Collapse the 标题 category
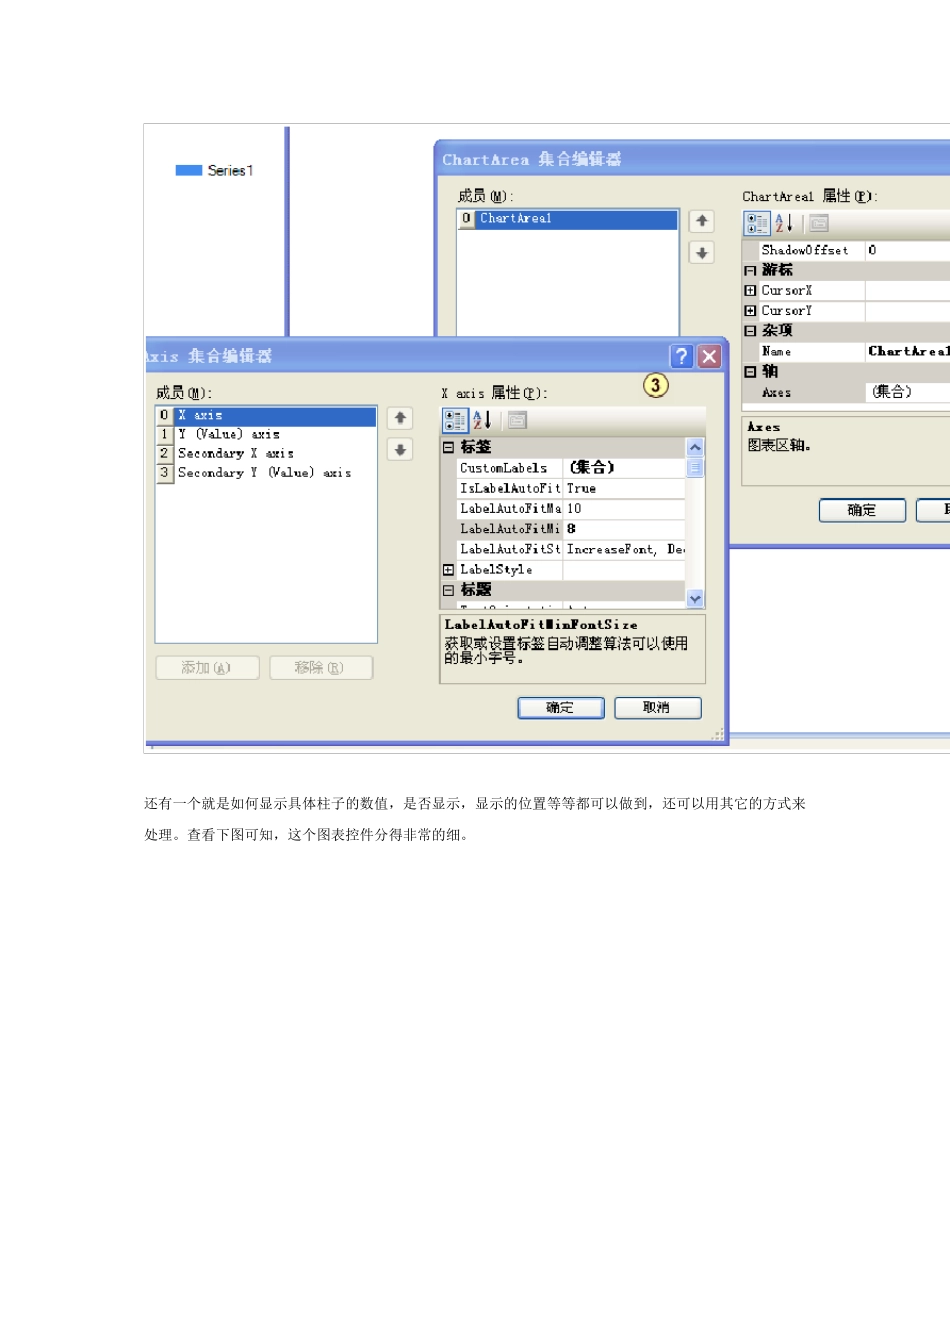 point(448,590)
